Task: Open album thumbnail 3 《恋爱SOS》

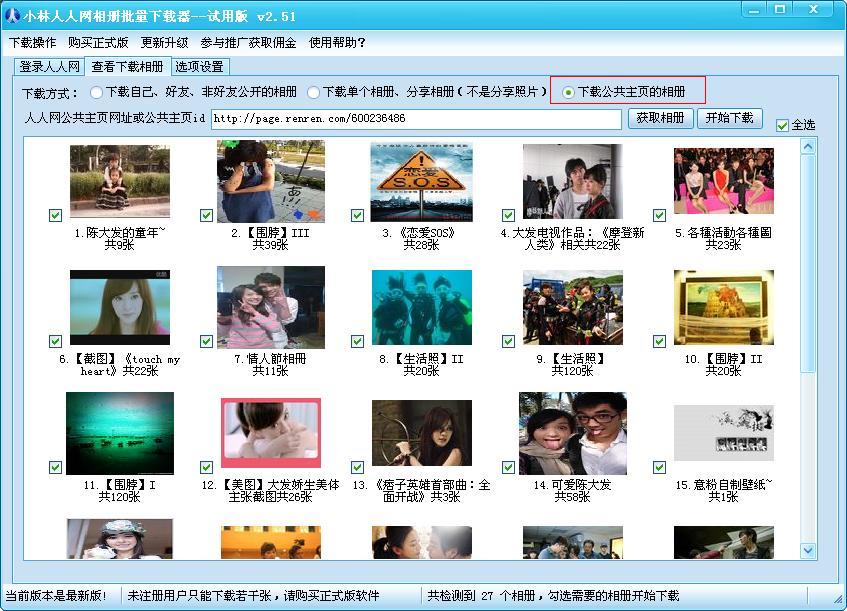Action: click(421, 182)
